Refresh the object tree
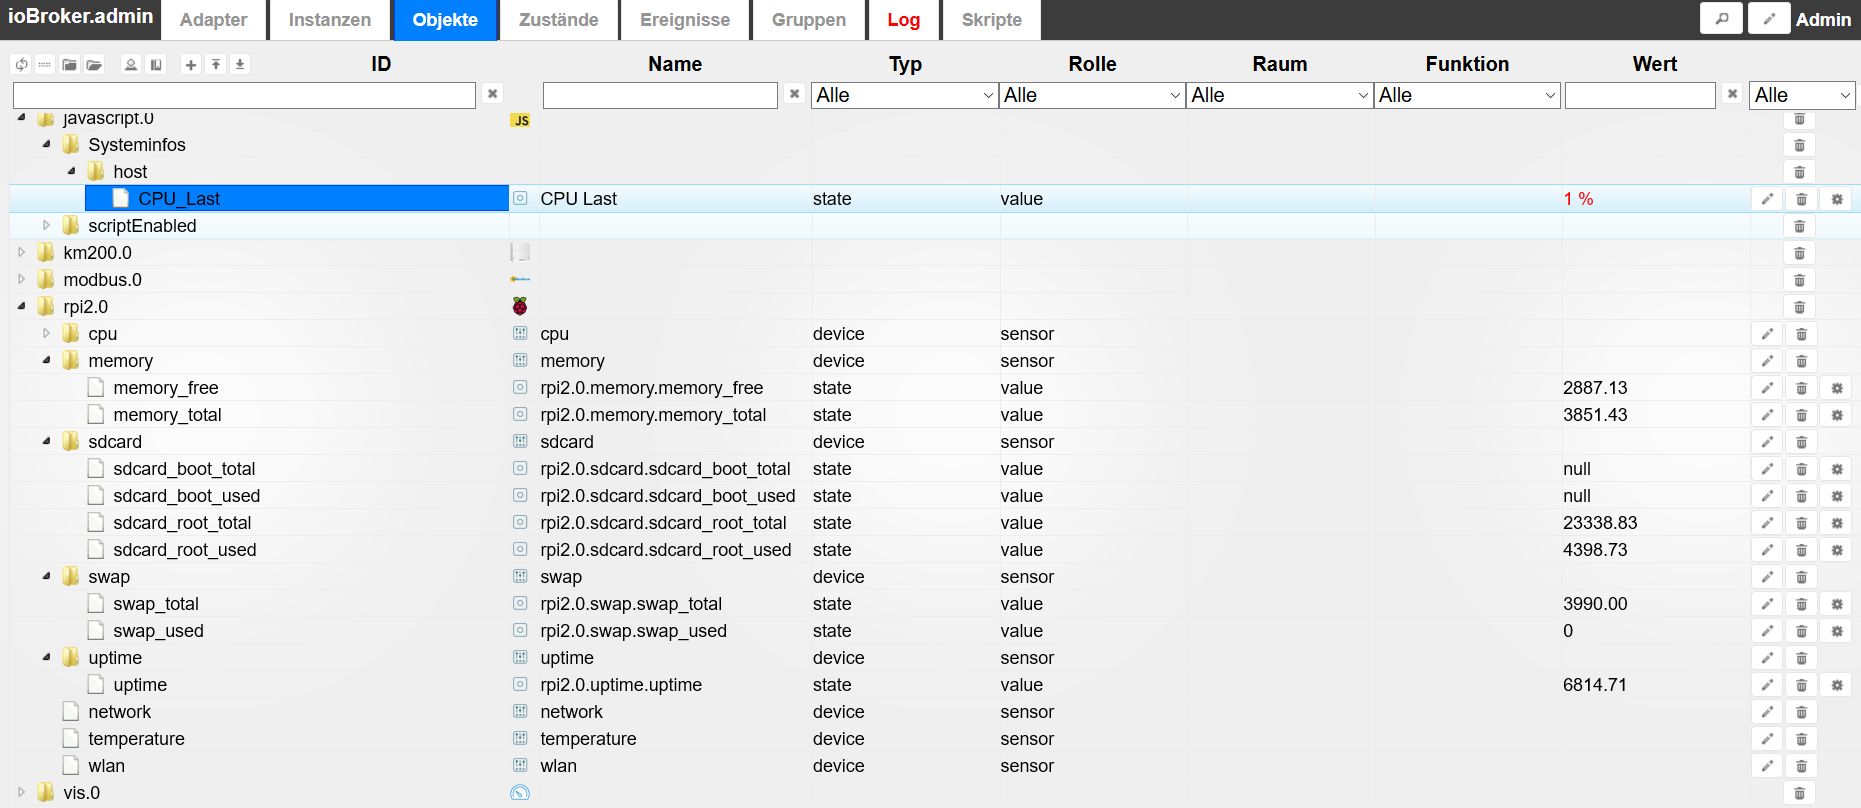The image size is (1861, 808). (21, 64)
